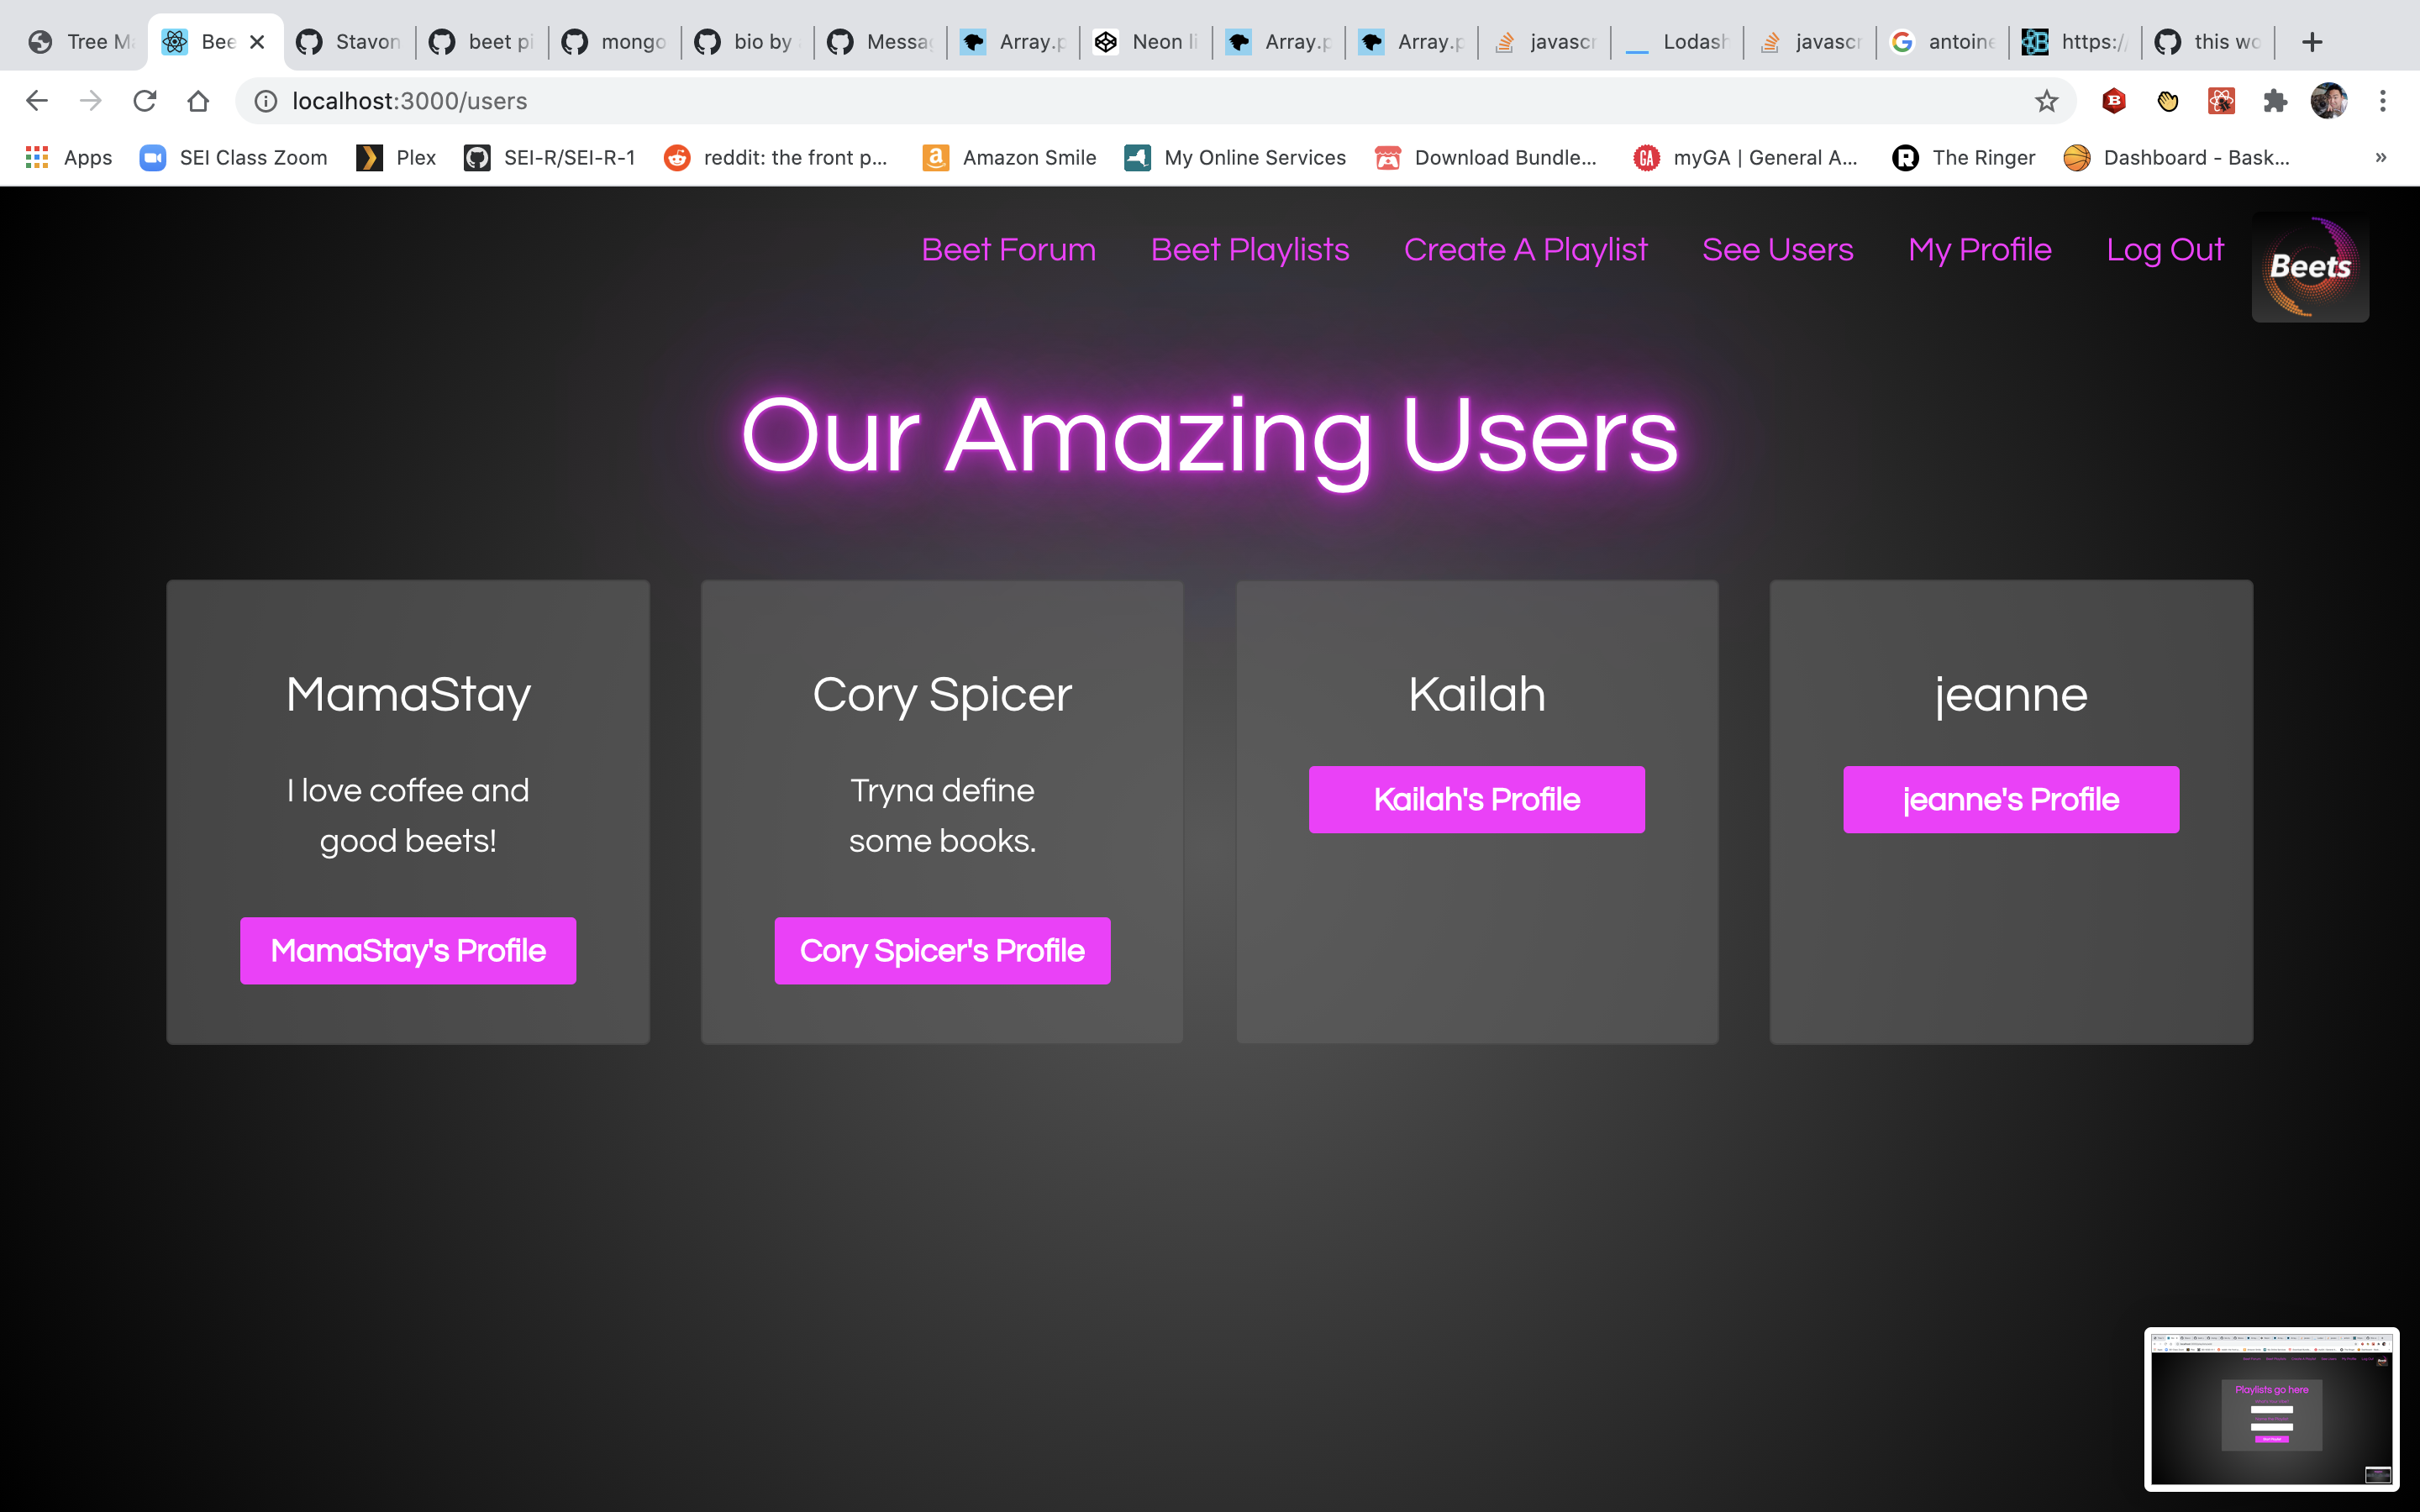This screenshot has width=2420, height=1512.
Task: Click the back navigation arrow
Action: coord(37,99)
